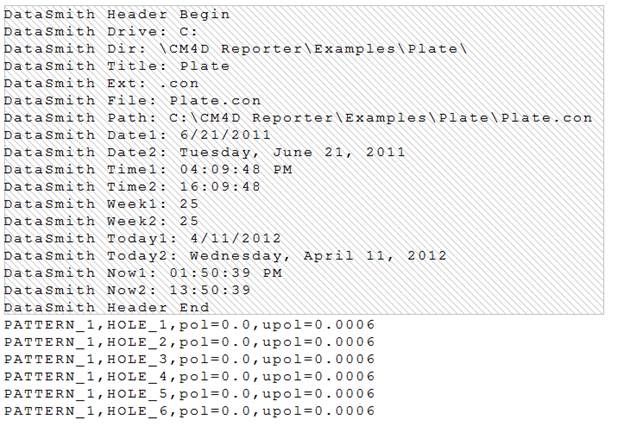Select the PATTERN_1,HOLE_1 data row
624x445 pixels.
pos(190,325)
